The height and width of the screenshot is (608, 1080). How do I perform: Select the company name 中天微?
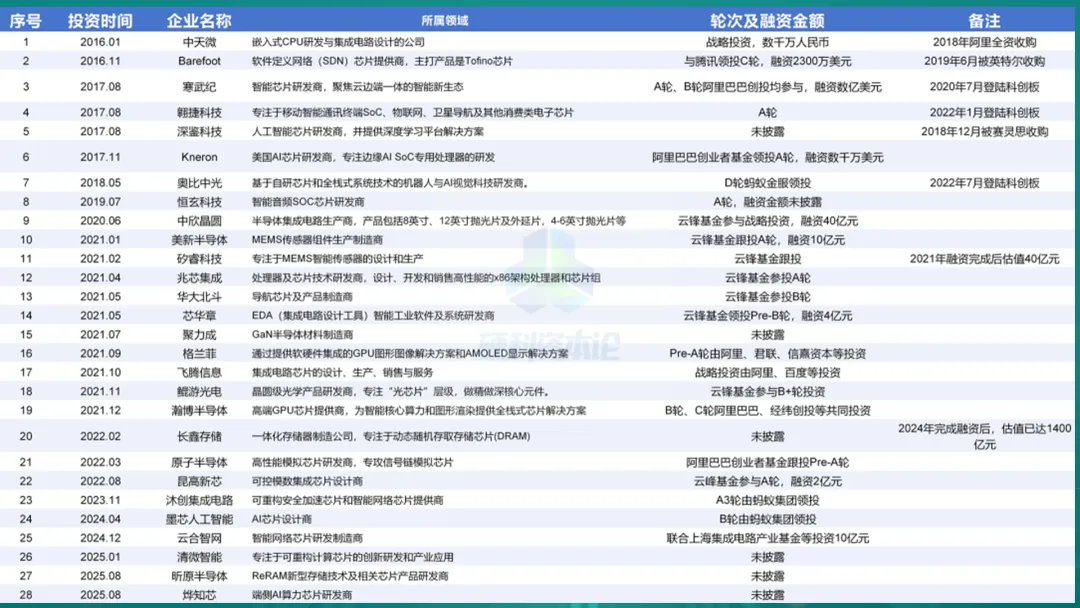coord(199,42)
